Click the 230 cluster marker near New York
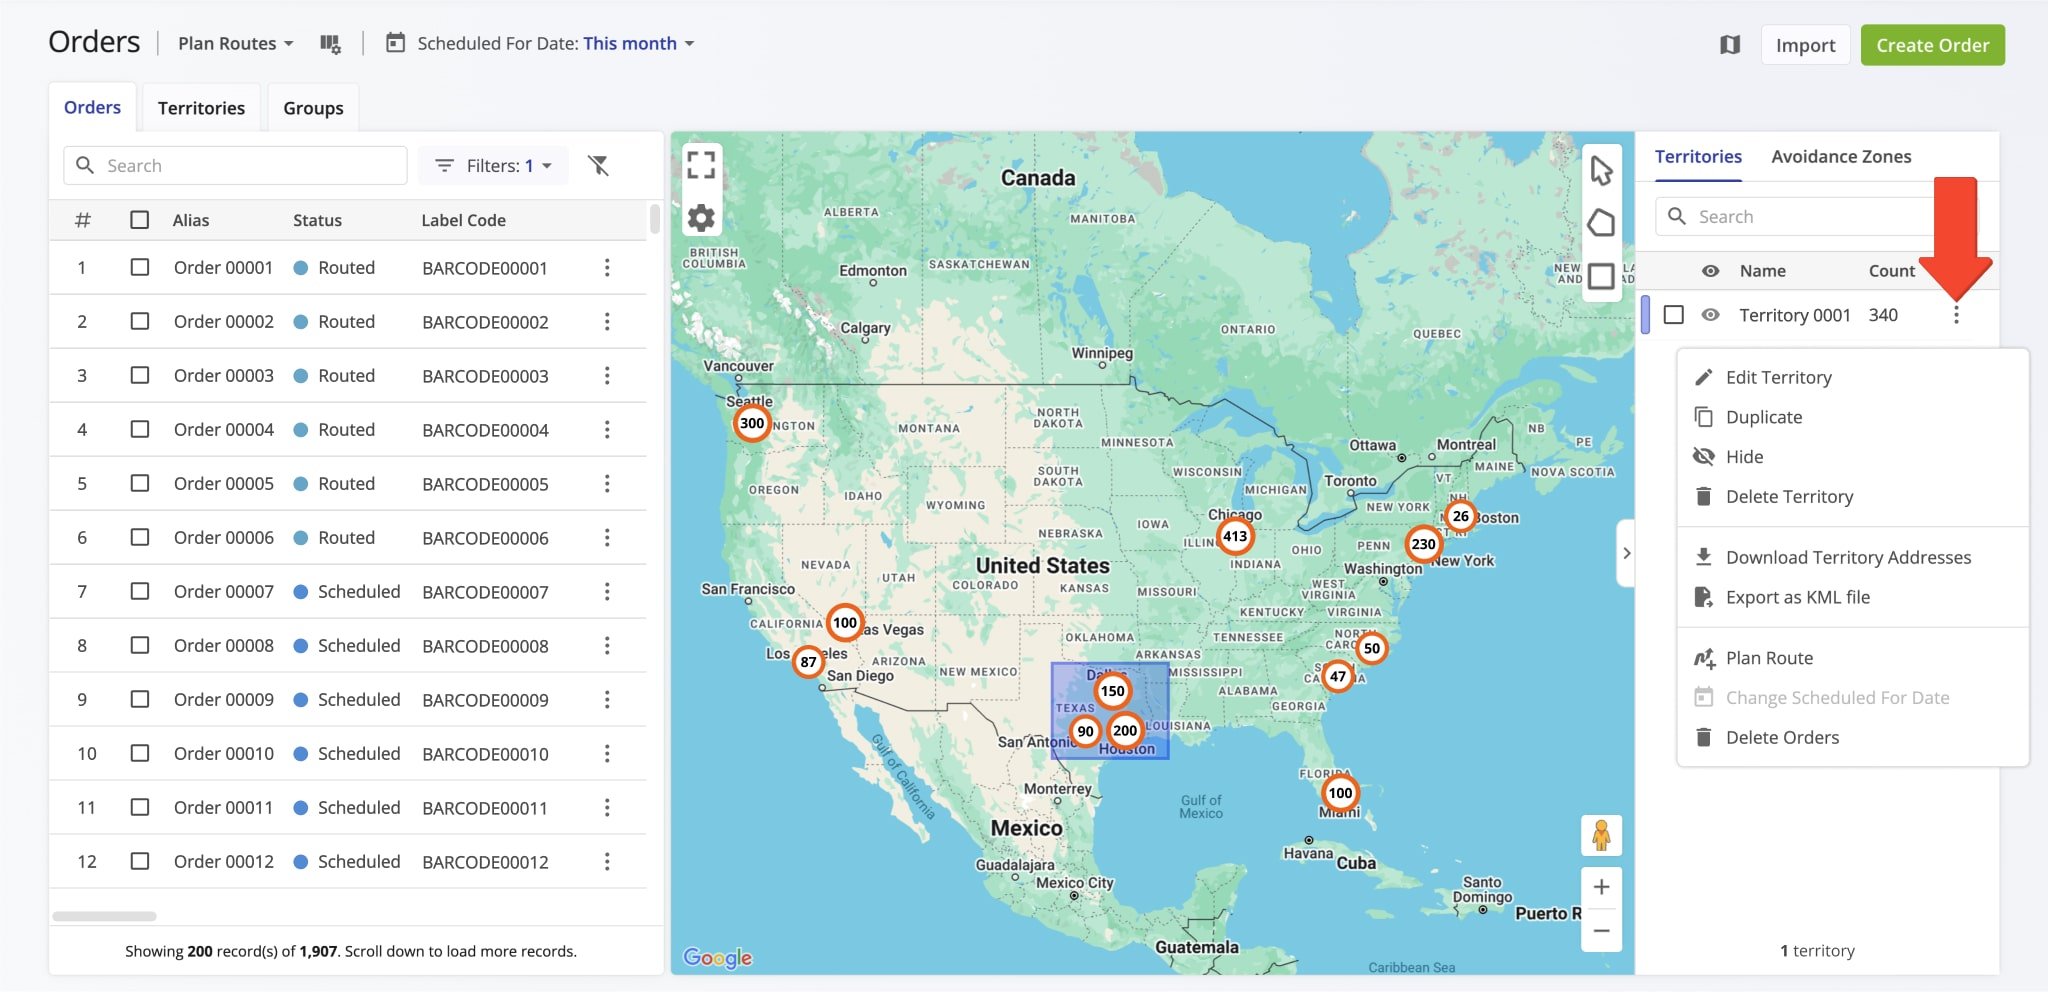The image size is (2049, 992). (1423, 545)
